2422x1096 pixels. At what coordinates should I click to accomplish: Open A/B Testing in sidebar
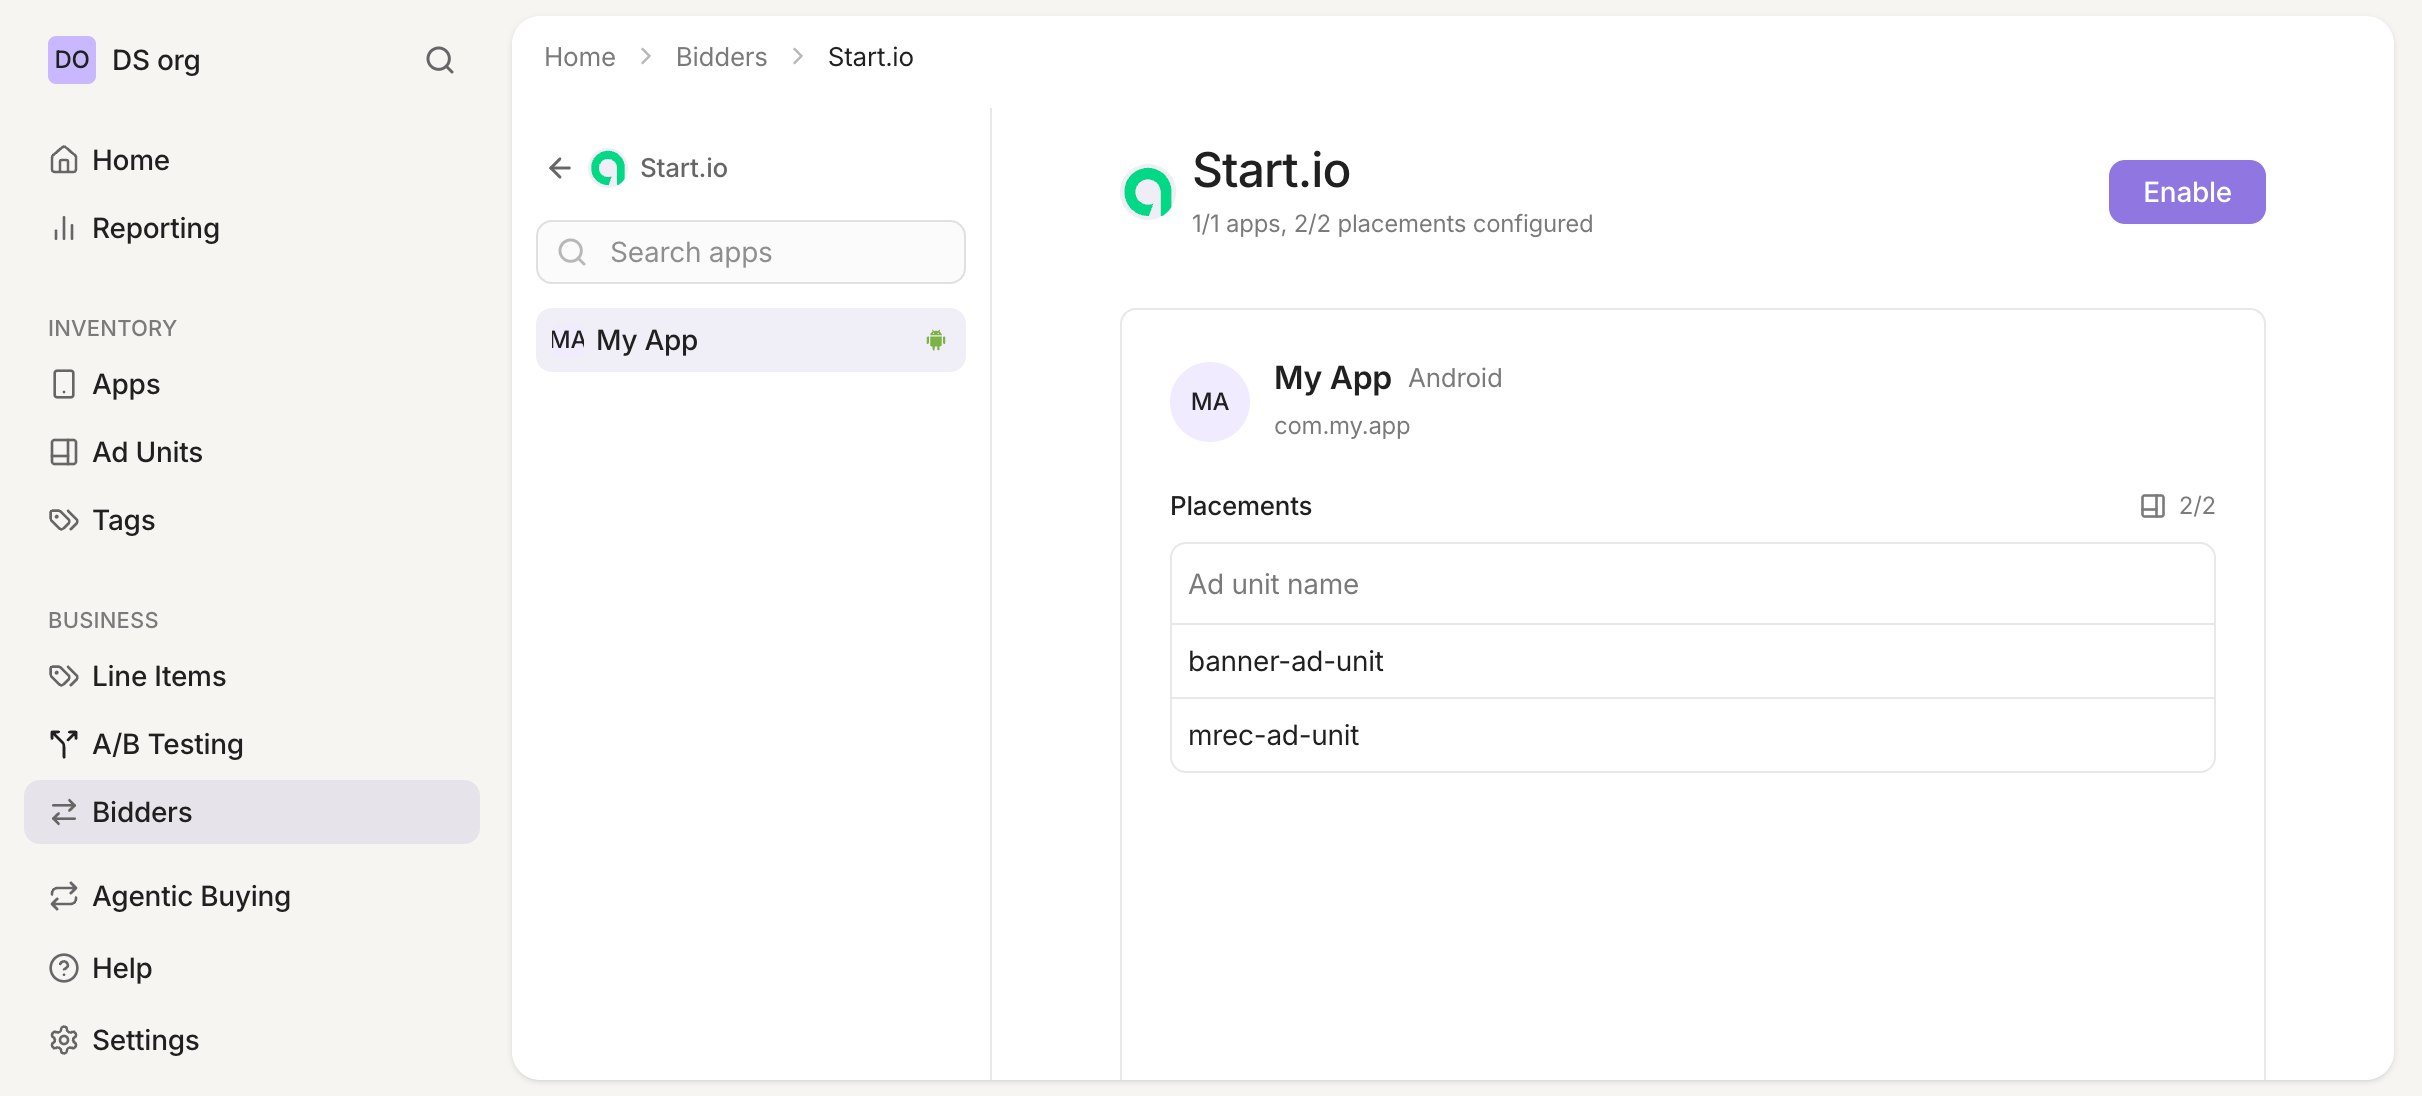252,744
